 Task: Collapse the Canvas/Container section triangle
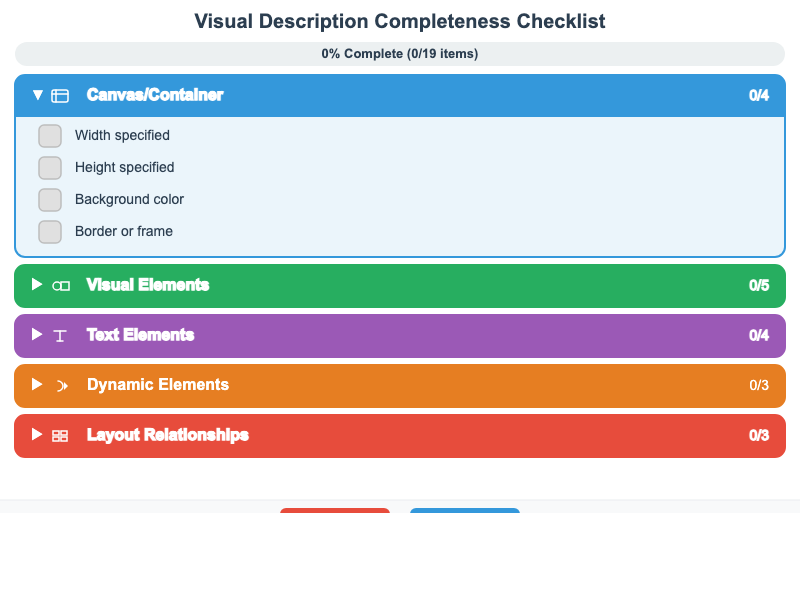37,95
